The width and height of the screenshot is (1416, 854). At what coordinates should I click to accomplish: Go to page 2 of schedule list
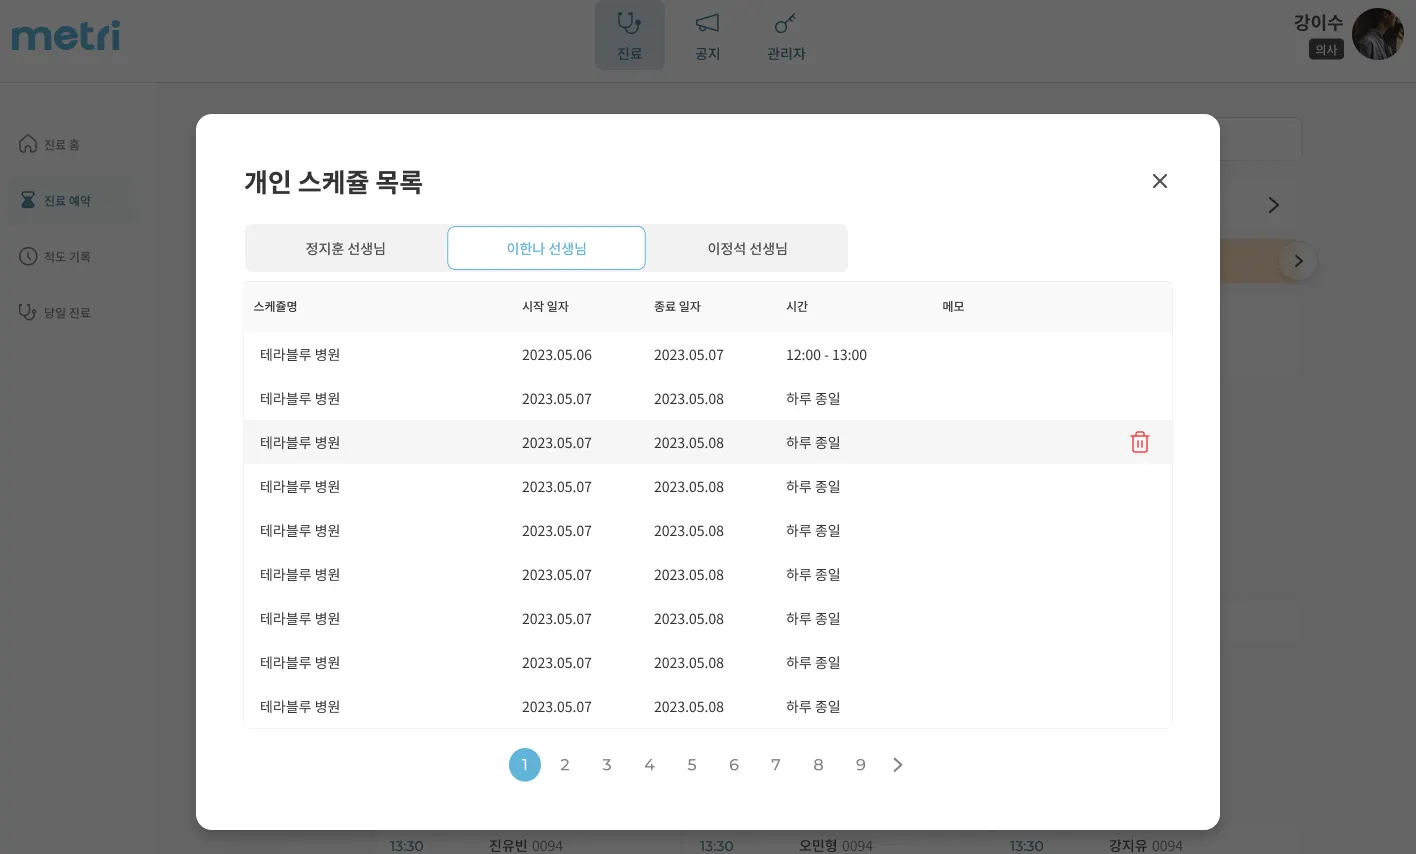(565, 765)
